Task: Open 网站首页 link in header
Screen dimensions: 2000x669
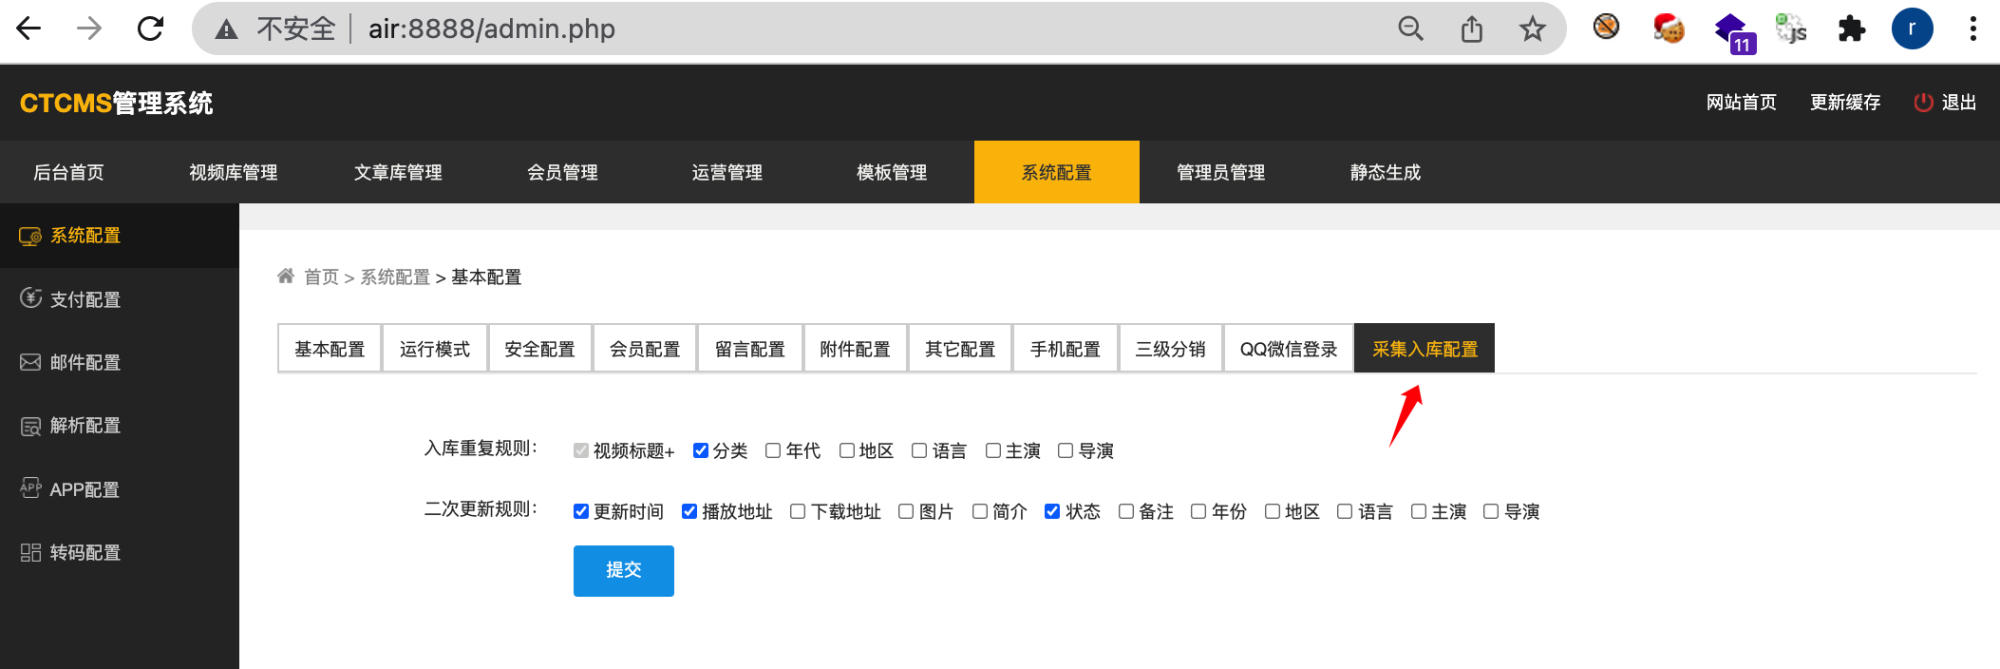Action: point(1741,102)
